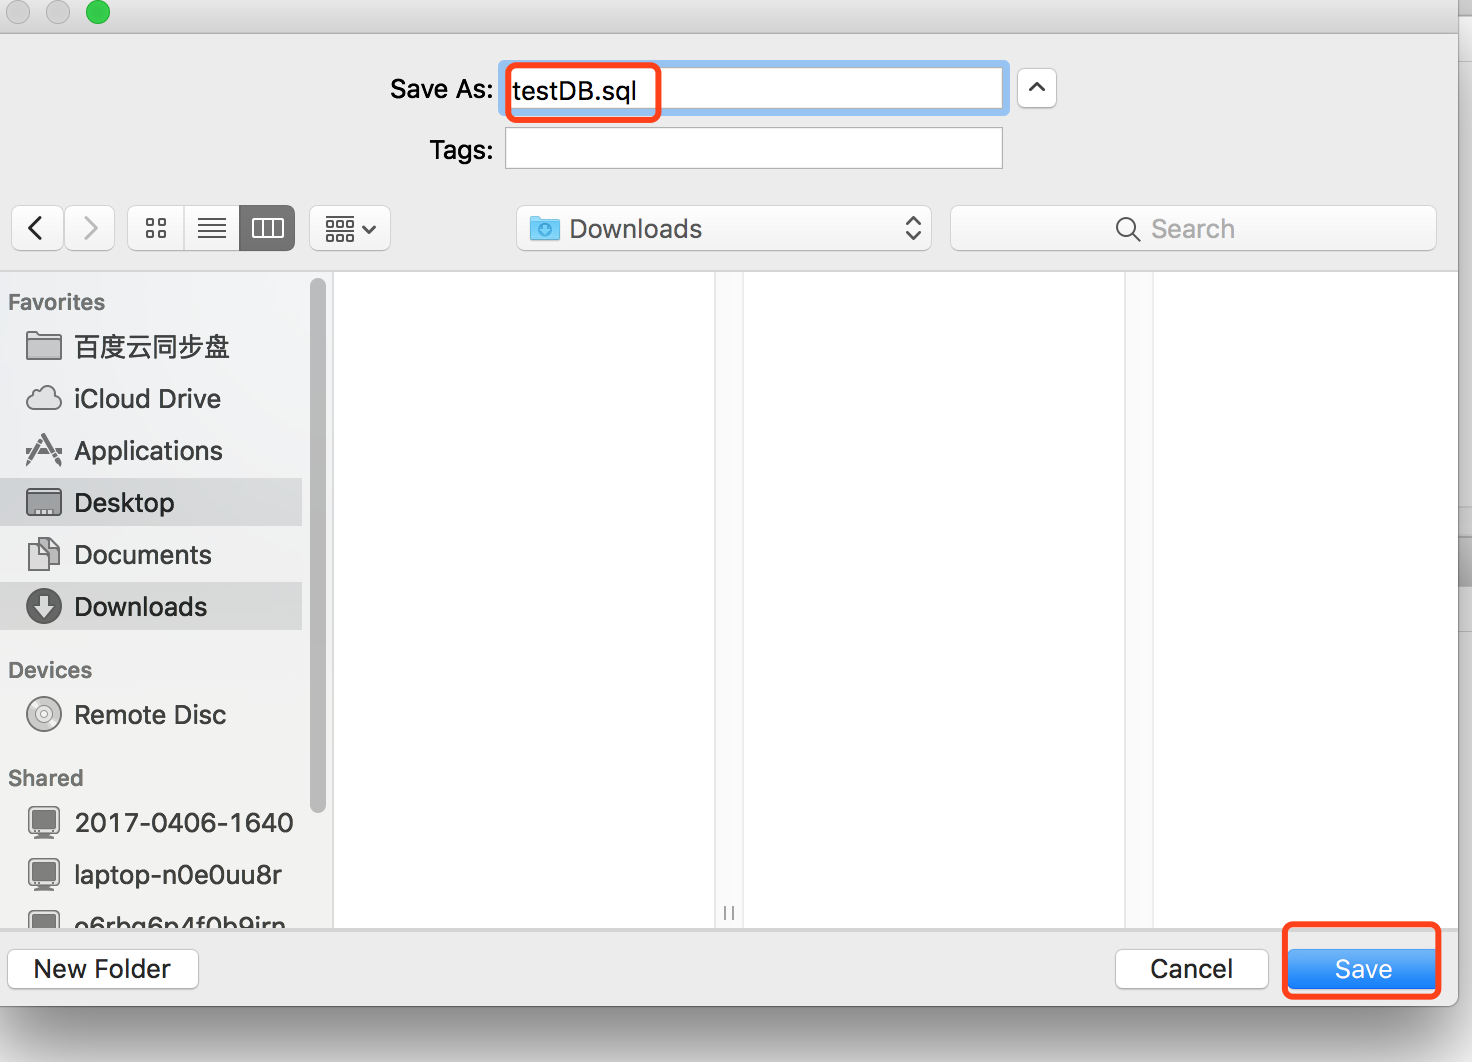This screenshot has width=1472, height=1062.
Task: Click the Downloads arrow icon in sidebar
Action: [x=43, y=606]
